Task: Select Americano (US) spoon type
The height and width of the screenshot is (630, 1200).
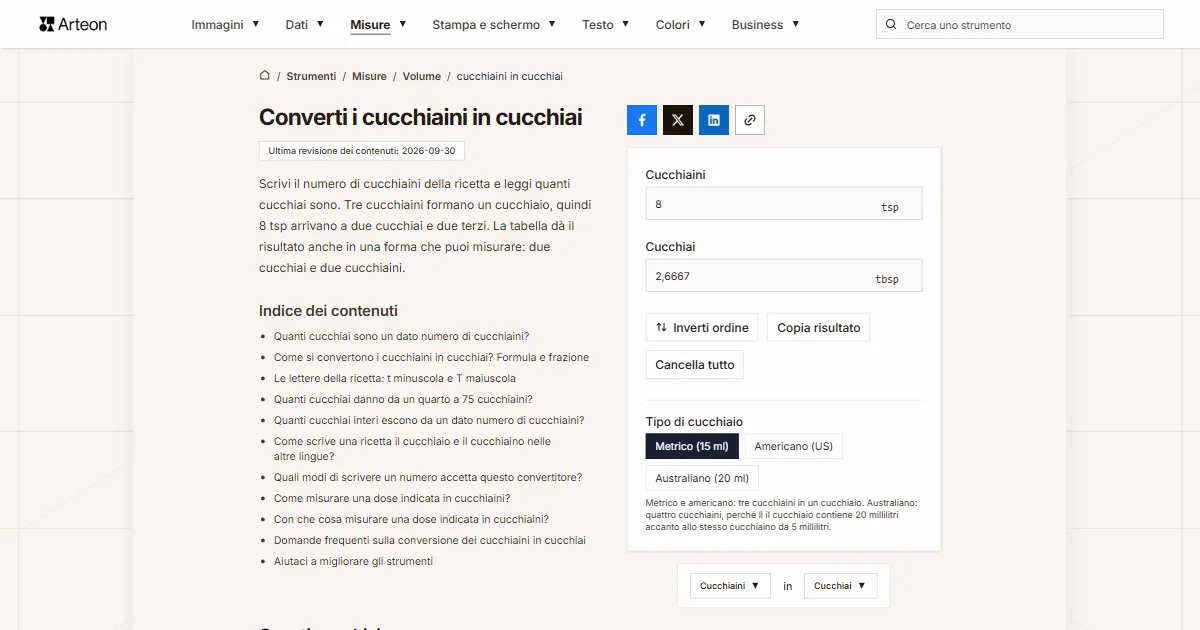Action: click(794, 446)
